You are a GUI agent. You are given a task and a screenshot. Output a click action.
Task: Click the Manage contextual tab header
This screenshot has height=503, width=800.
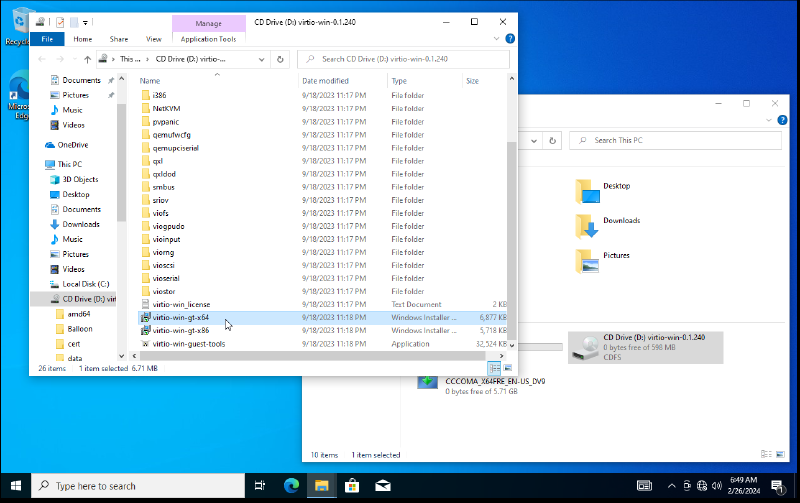click(x=209, y=23)
